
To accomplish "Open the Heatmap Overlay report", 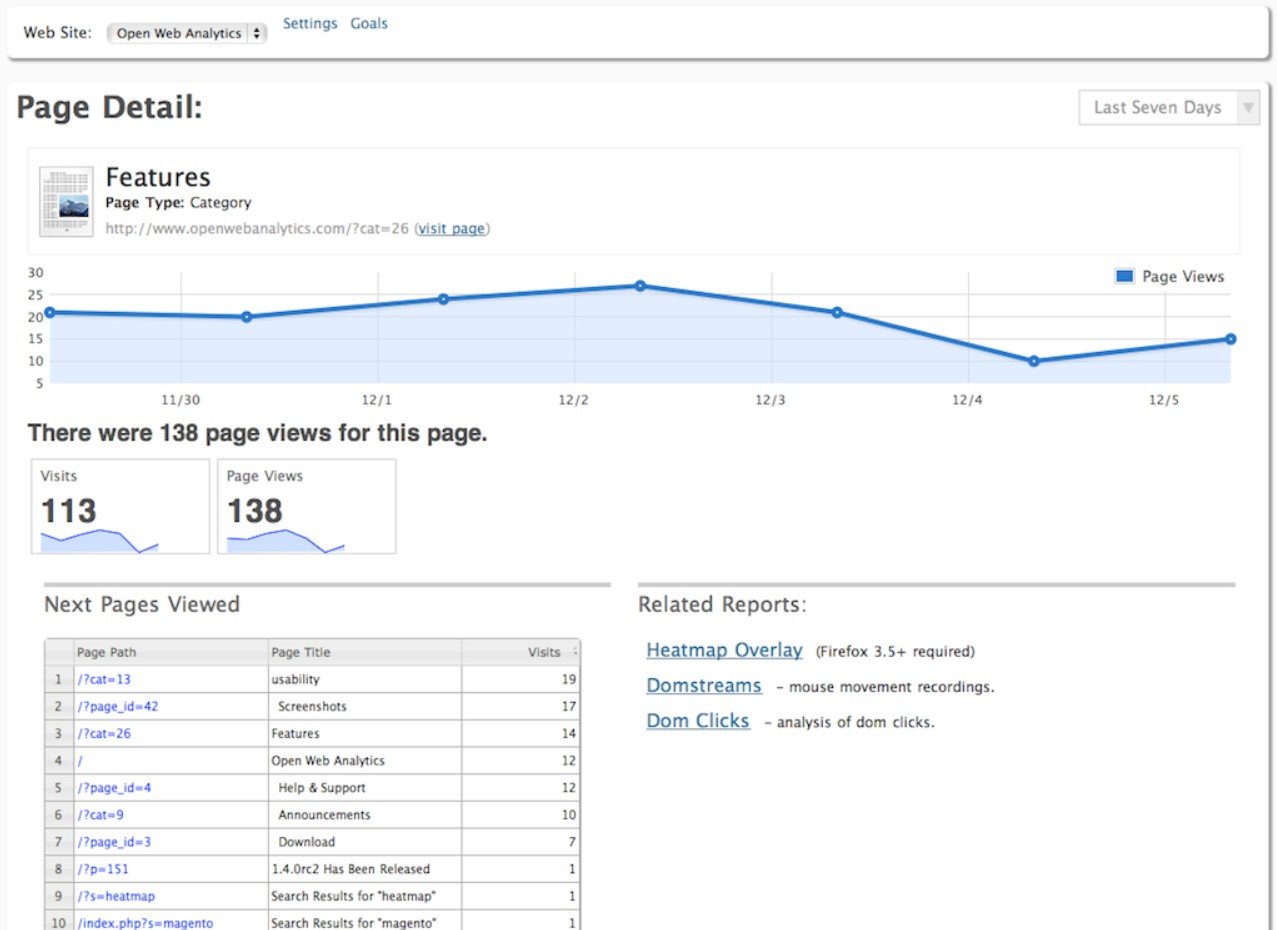I will (724, 650).
